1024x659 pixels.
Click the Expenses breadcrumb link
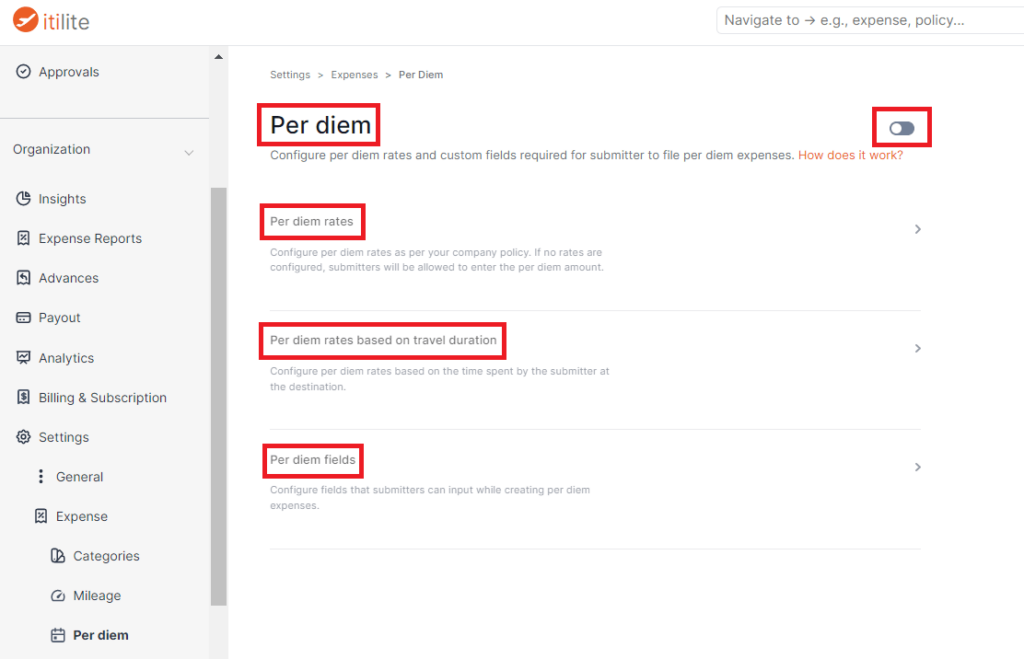[x=354, y=74]
